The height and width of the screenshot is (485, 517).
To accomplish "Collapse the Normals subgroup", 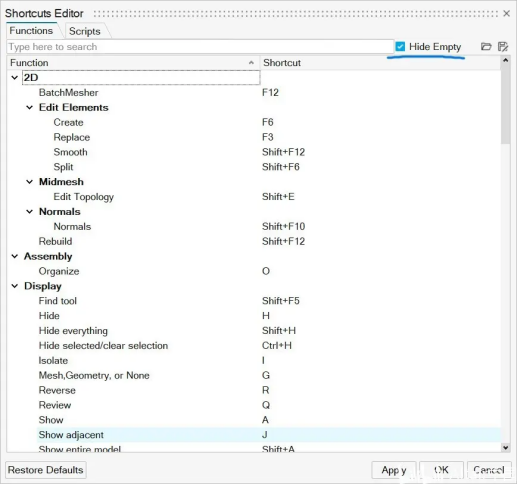I will (x=30, y=211).
